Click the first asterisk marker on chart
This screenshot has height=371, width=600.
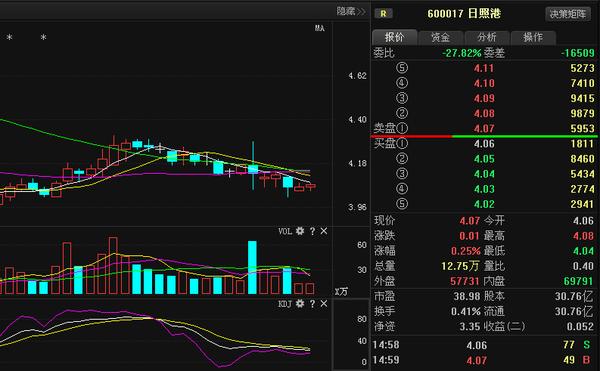point(10,37)
